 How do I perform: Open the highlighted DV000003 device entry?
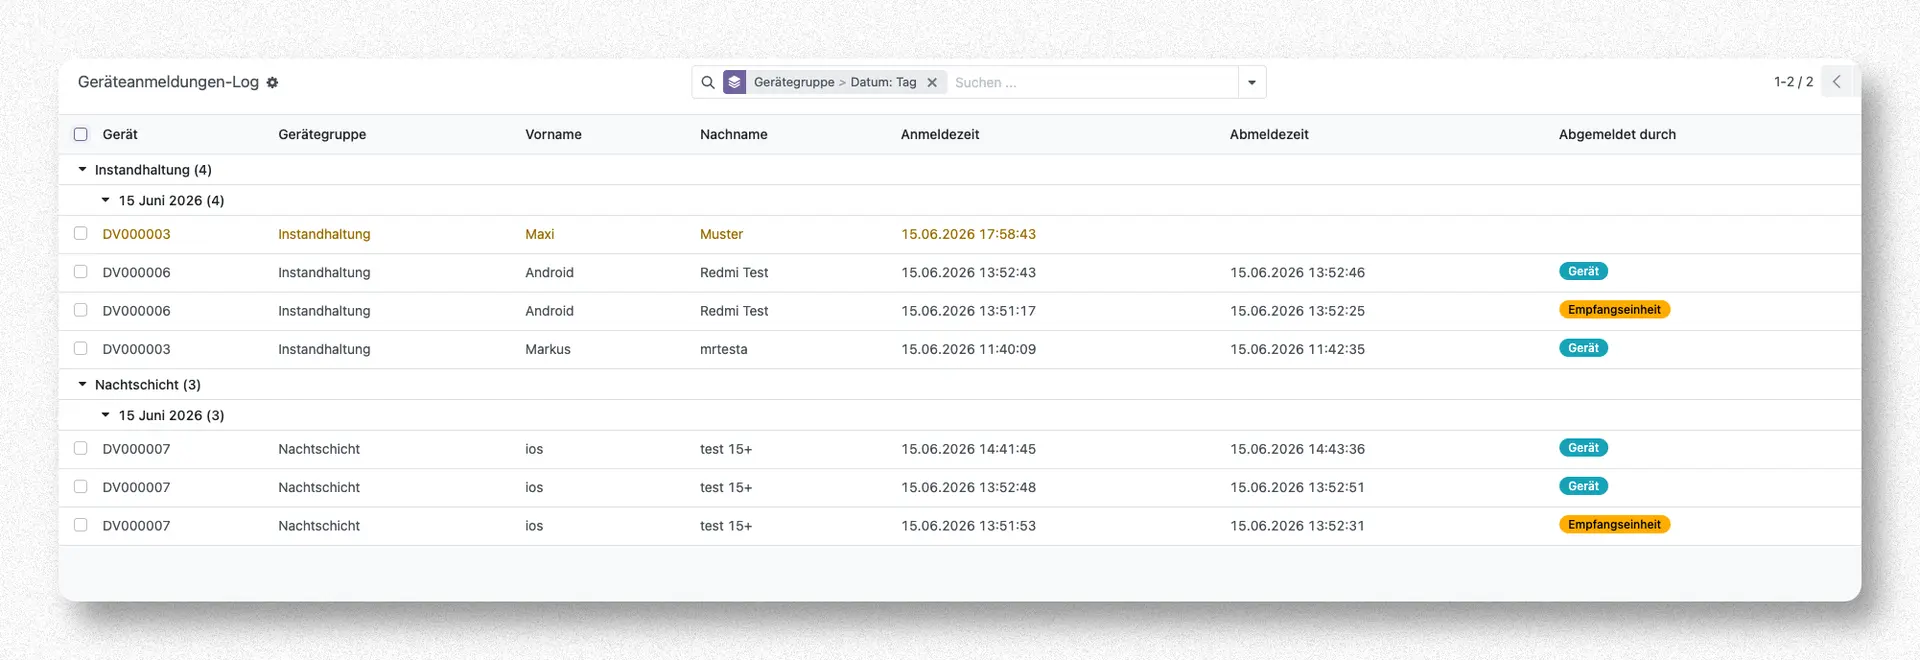137,234
